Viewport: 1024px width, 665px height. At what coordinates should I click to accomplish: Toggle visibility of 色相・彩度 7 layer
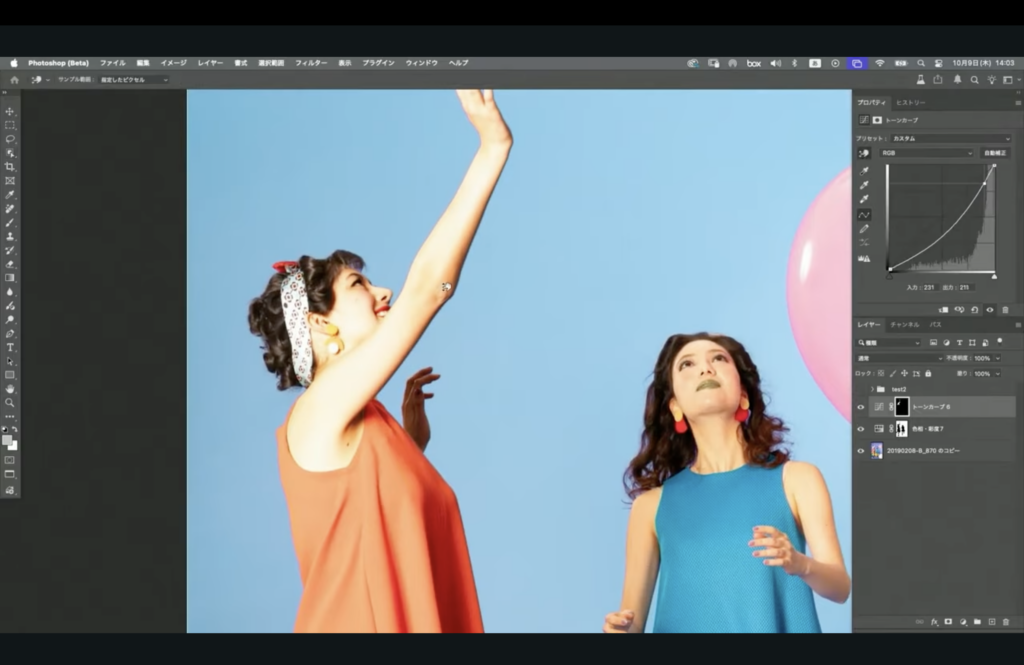click(x=860, y=429)
